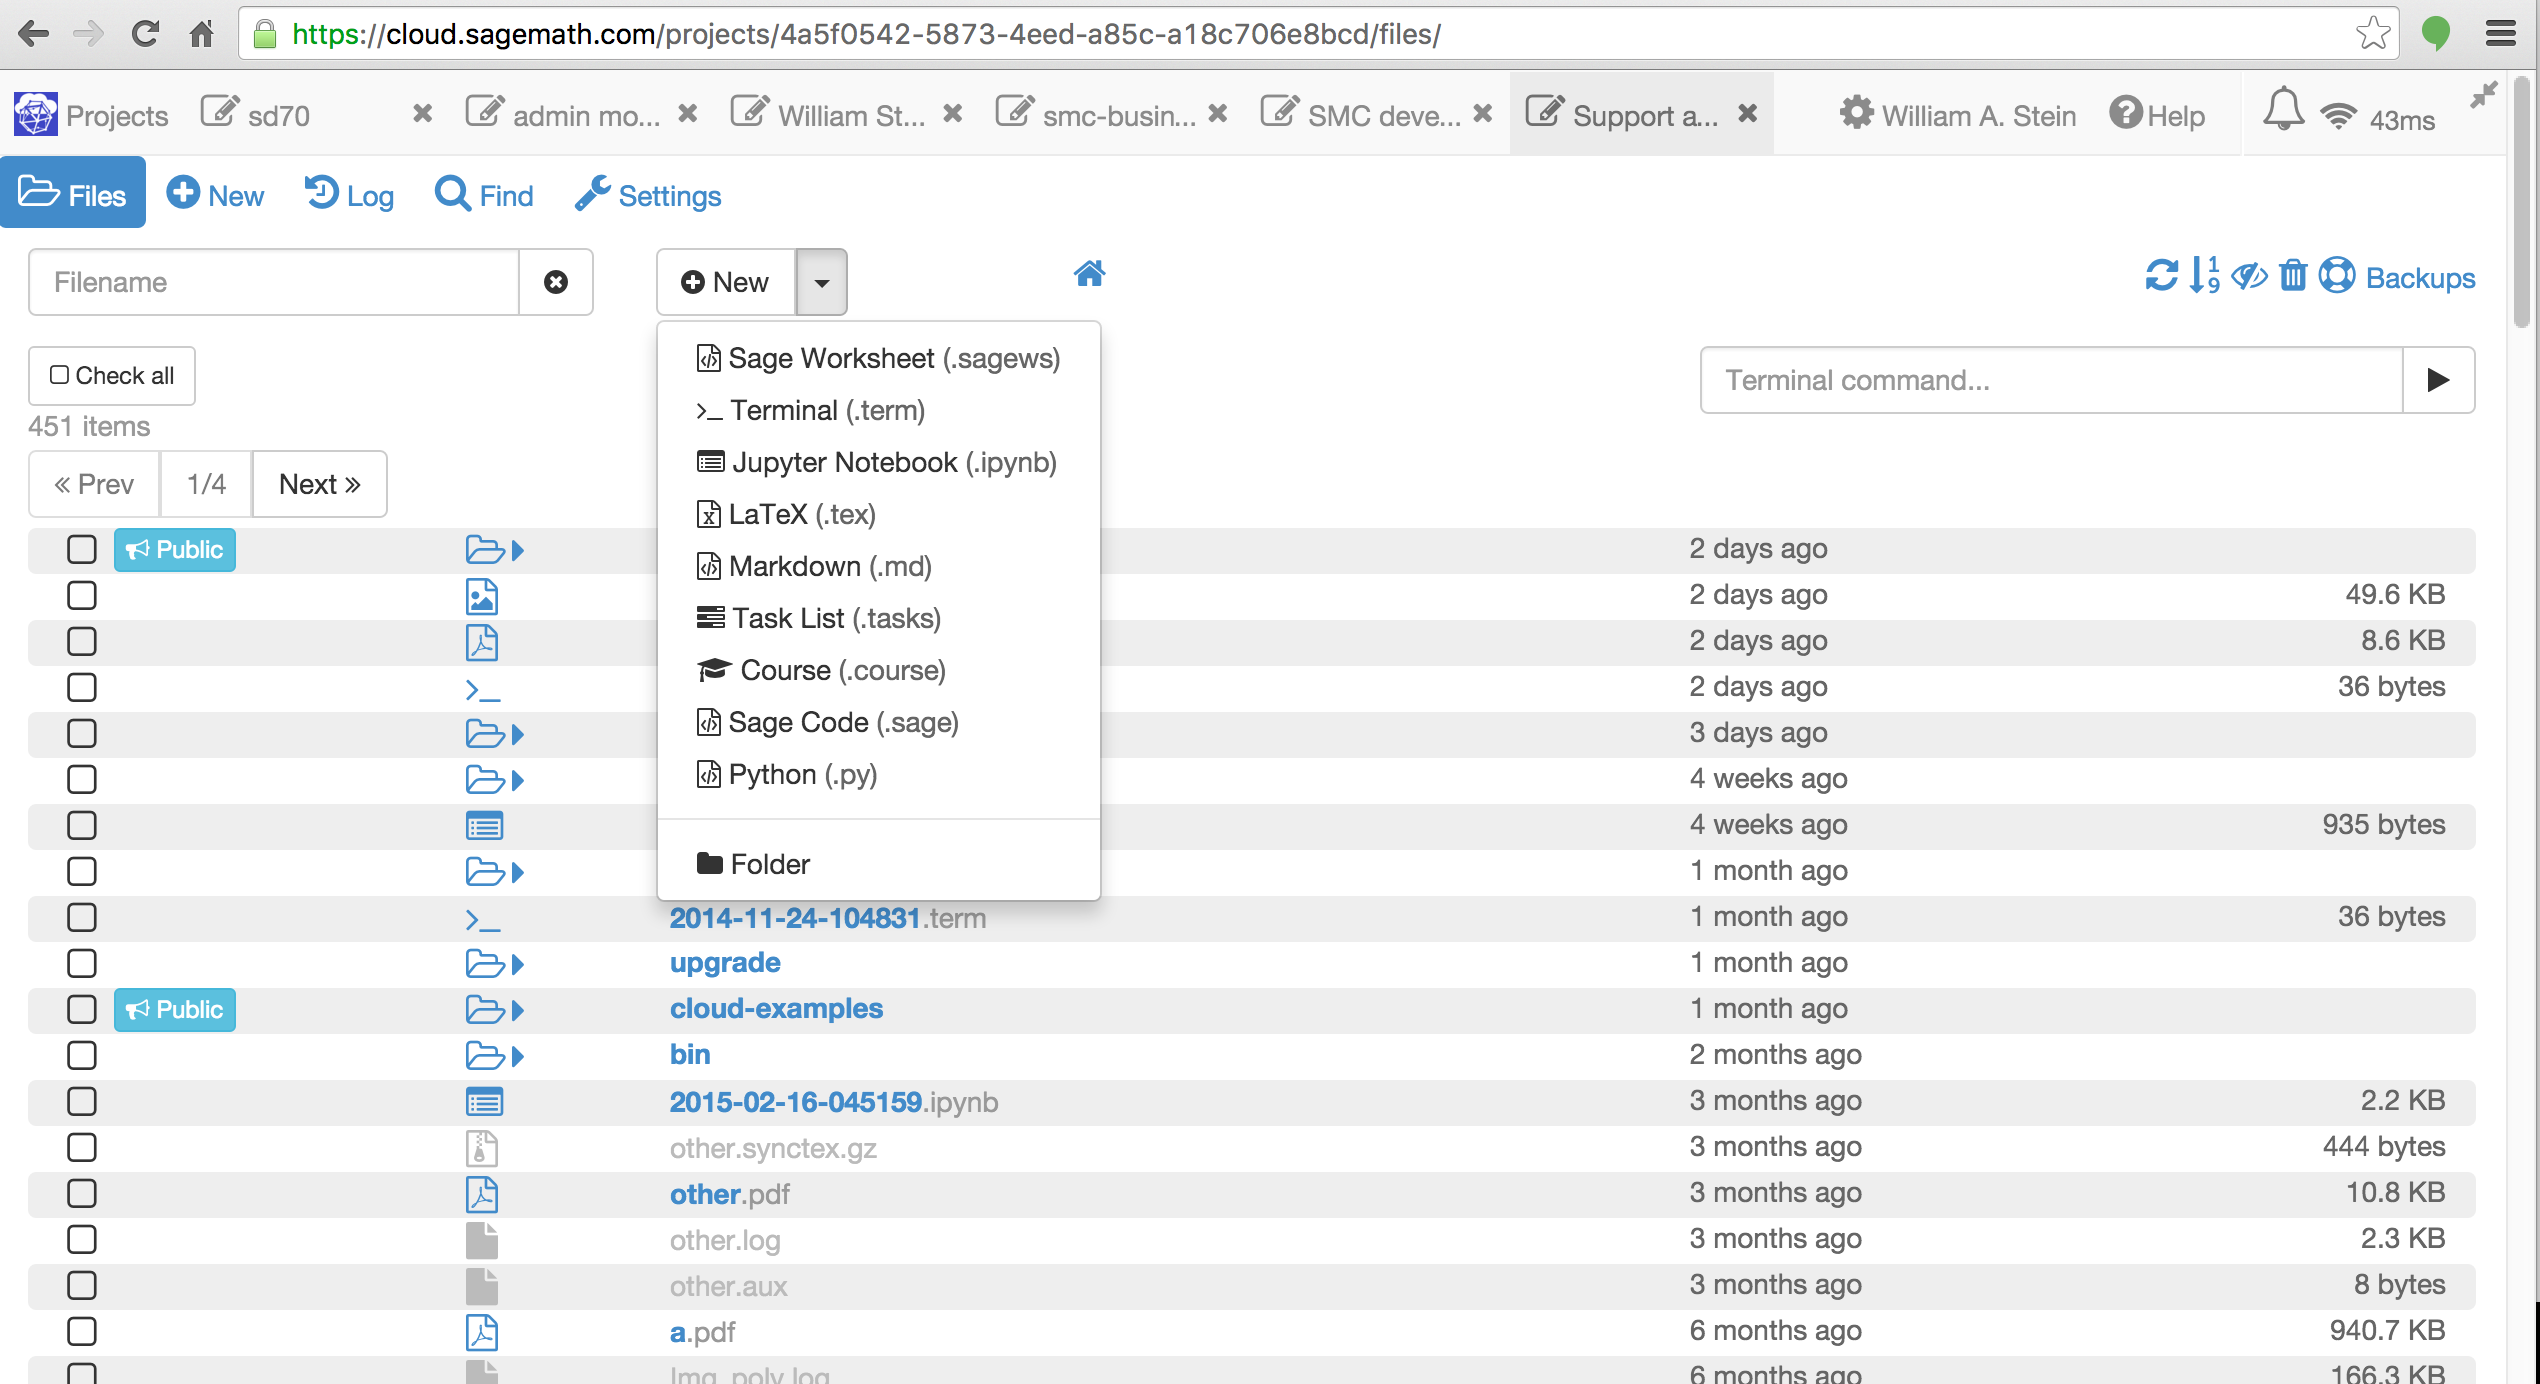Tick the Check all checkbox
This screenshot has width=2540, height=1384.
(x=60, y=375)
